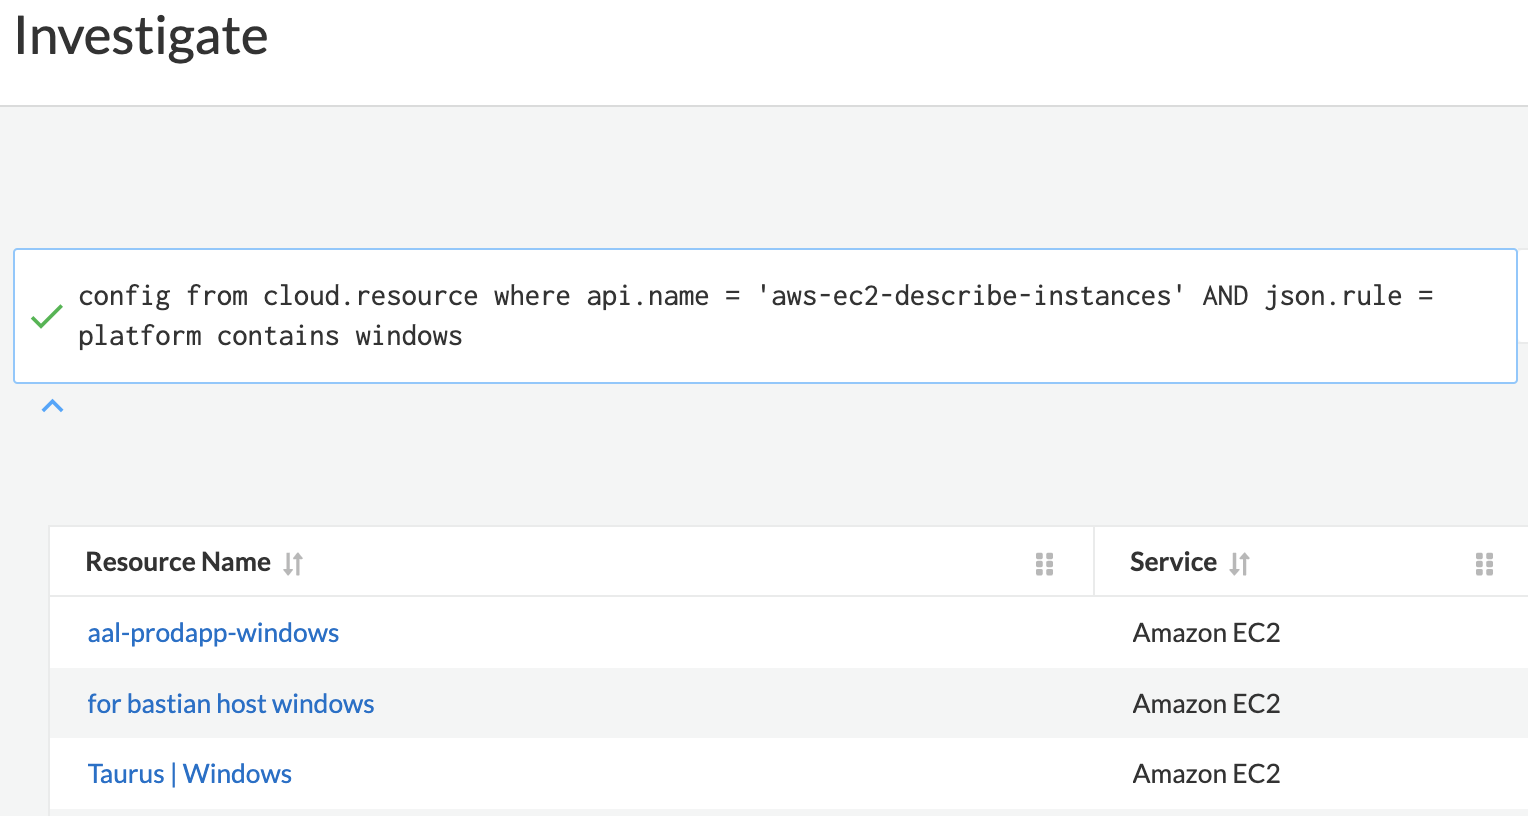Click the Investigate page heading
This screenshot has width=1528, height=816.
[141, 37]
